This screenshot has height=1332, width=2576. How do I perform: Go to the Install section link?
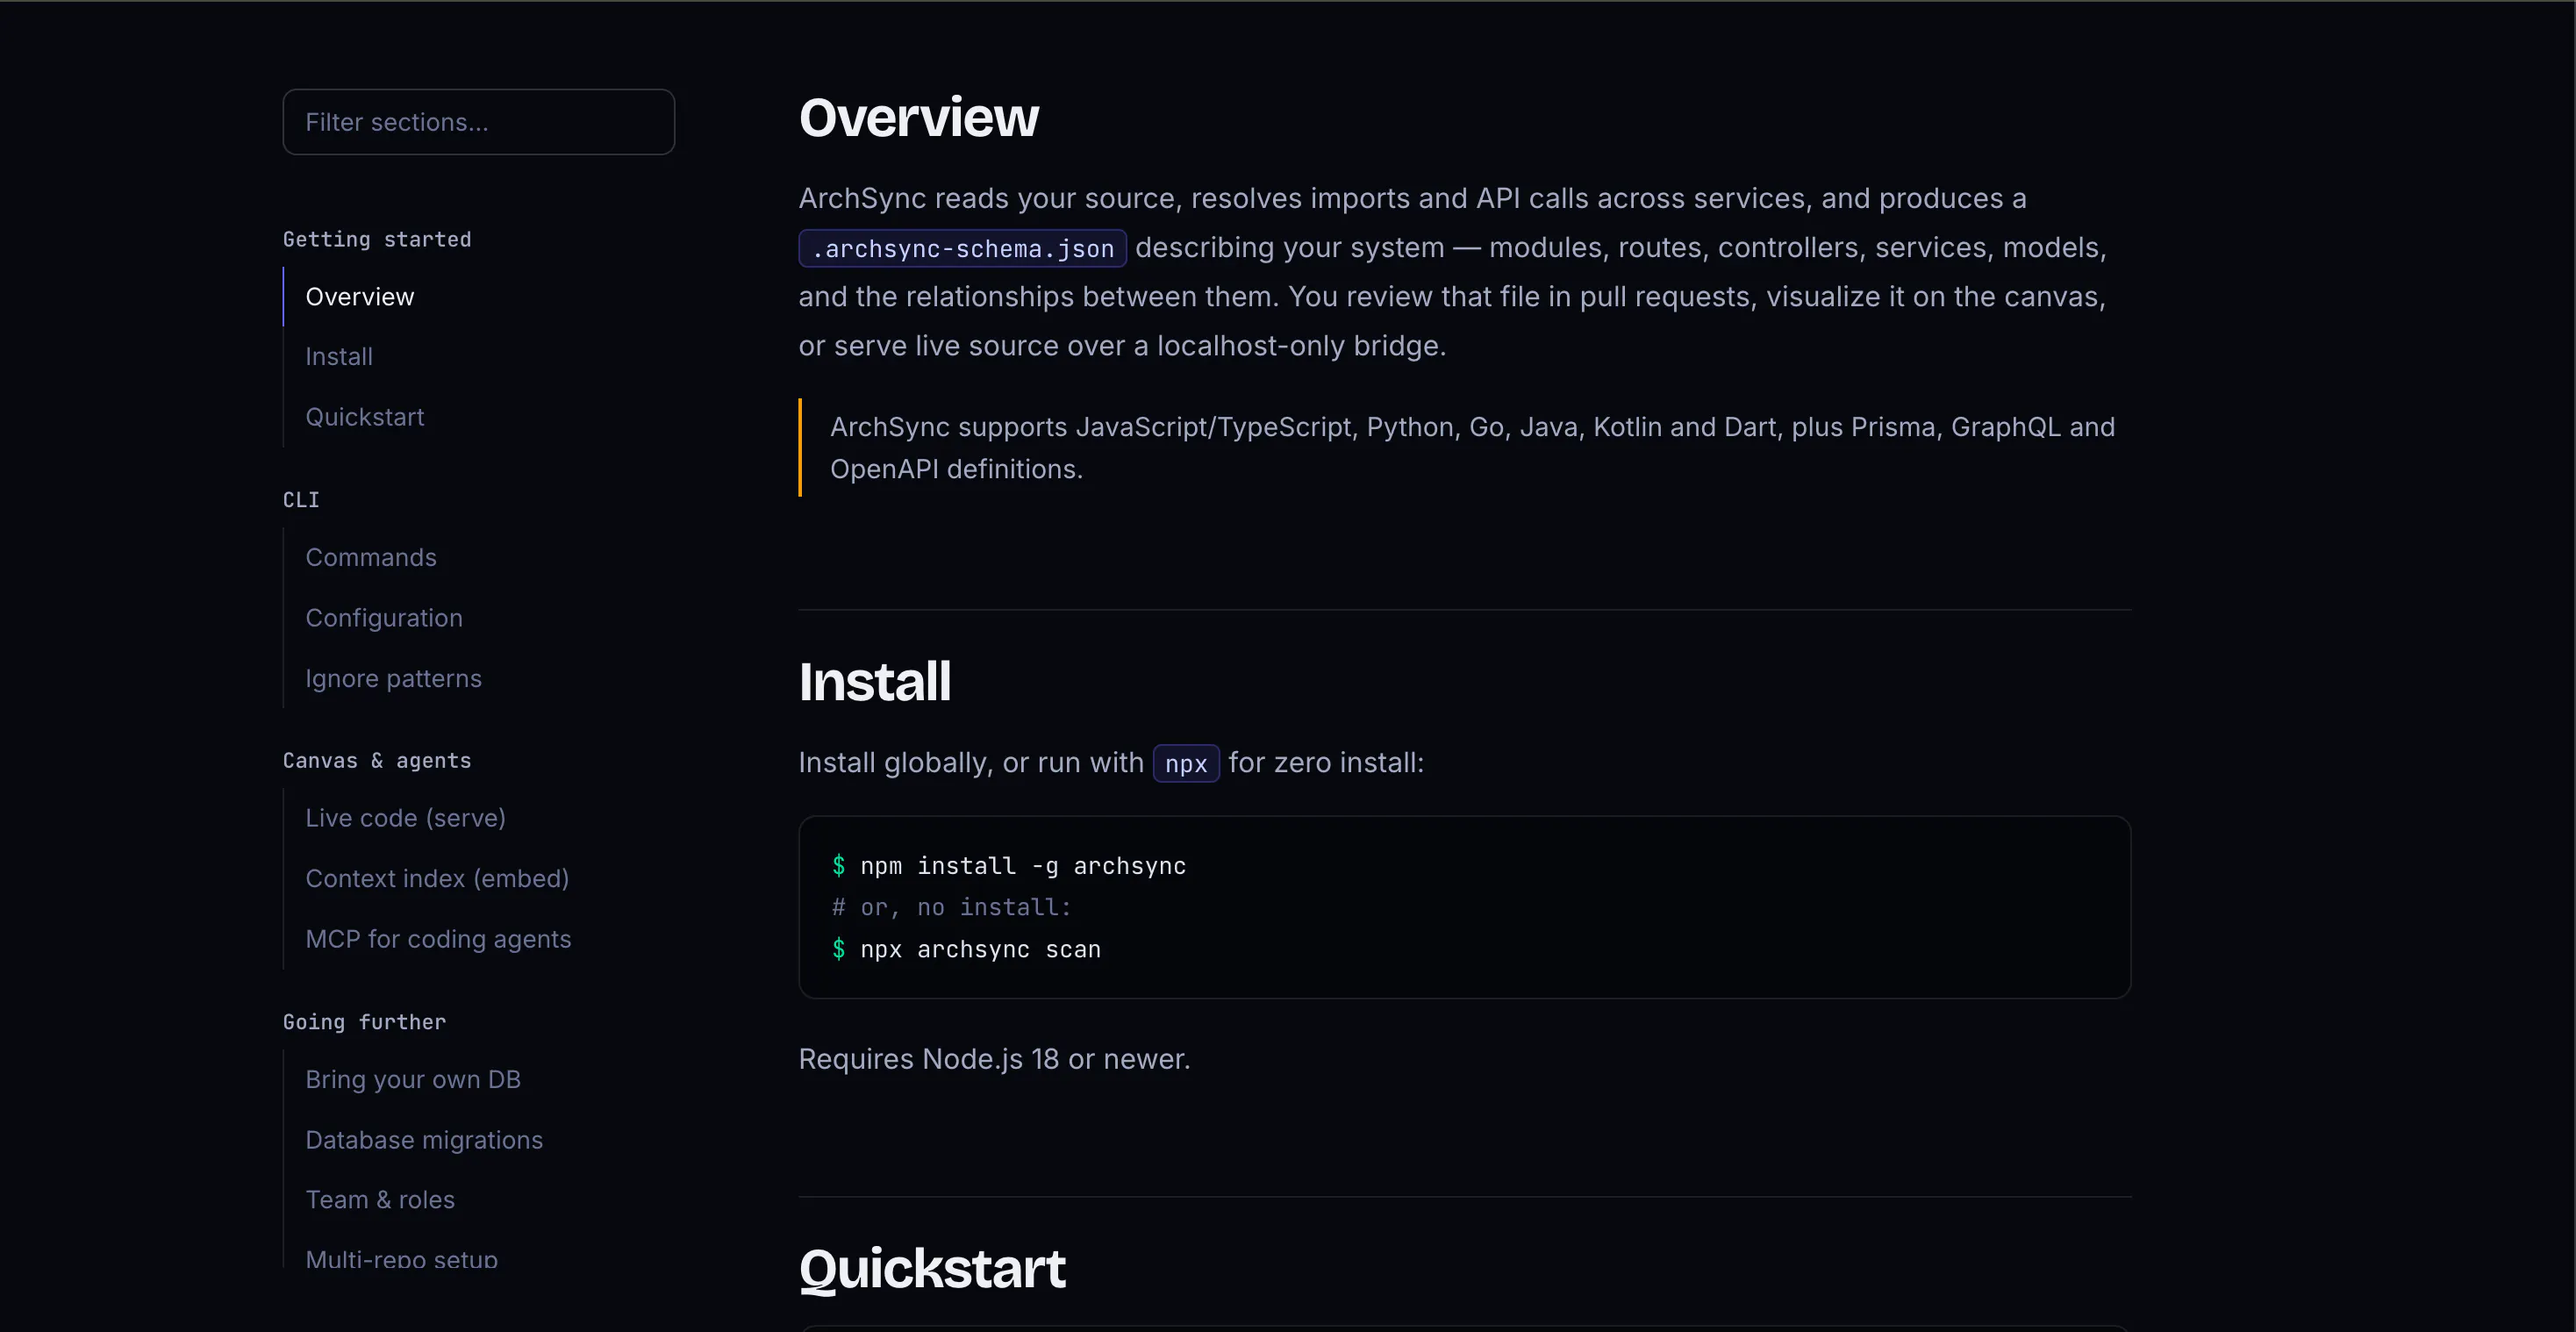pyautogui.click(x=338, y=357)
